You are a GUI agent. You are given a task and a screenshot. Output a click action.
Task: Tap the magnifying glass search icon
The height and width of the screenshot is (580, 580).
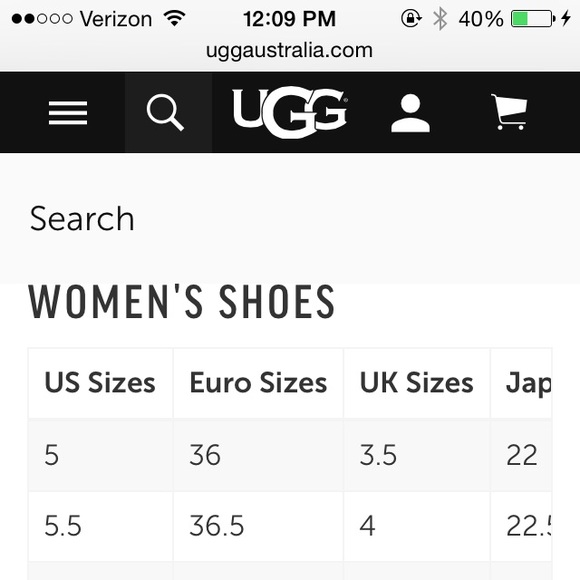(x=165, y=112)
